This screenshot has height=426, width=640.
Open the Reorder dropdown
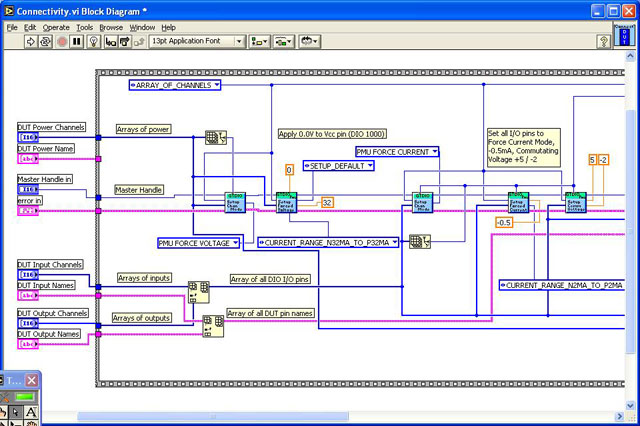(309, 41)
